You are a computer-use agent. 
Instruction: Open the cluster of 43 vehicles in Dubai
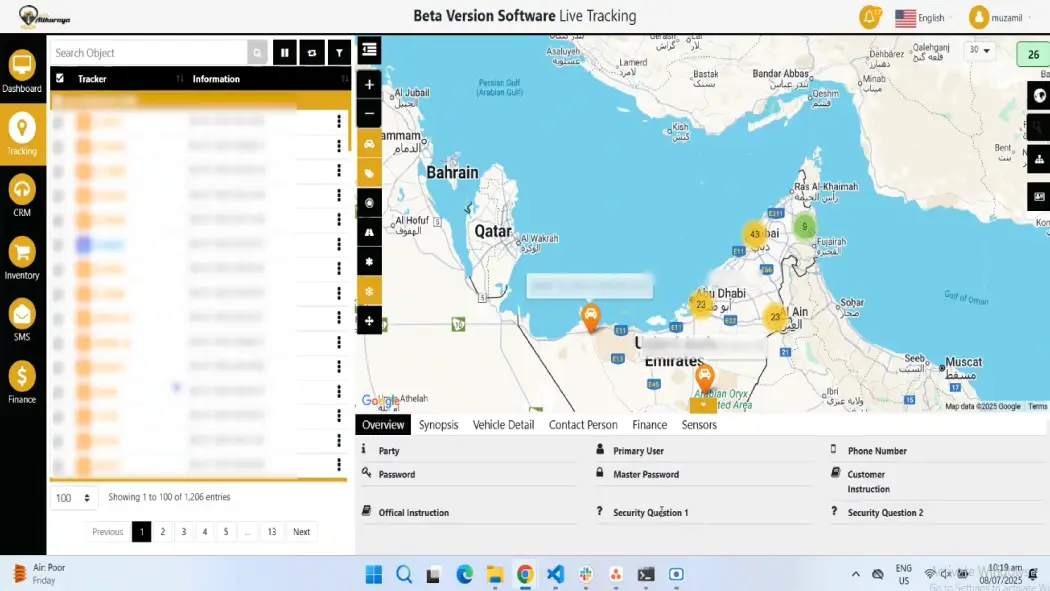[755, 234]
